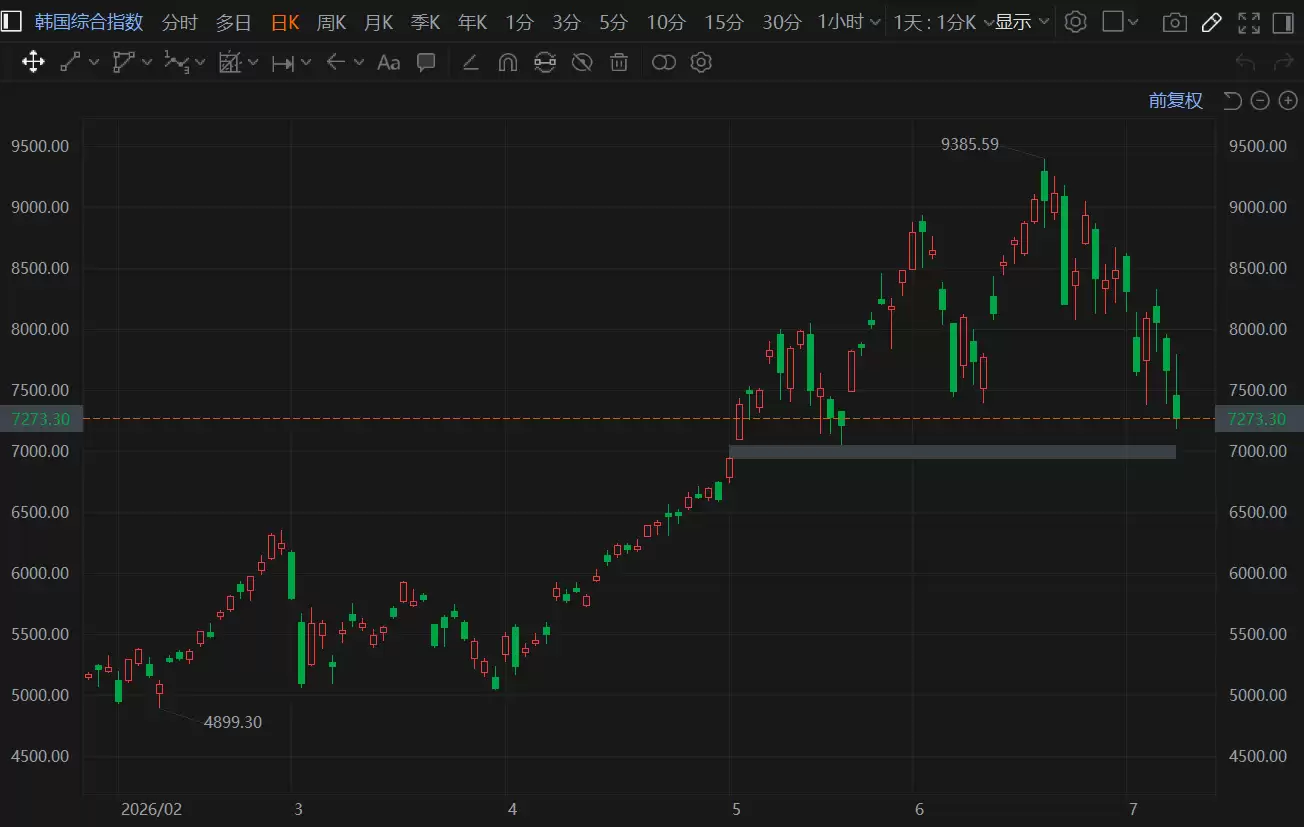Select the trend line drawing tool

(x=70, y=63)
